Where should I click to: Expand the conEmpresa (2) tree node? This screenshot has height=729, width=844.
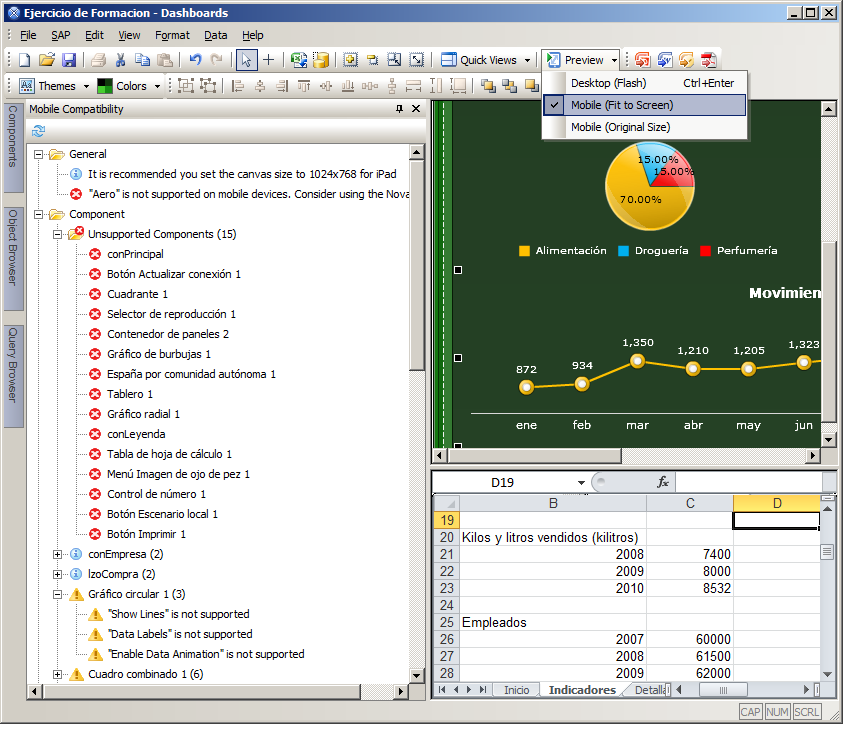click(x=58, y=554)
